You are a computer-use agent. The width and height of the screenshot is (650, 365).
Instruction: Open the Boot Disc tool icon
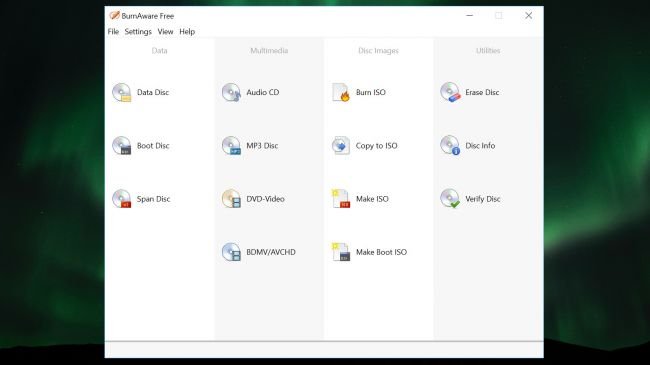coord(121,146)
